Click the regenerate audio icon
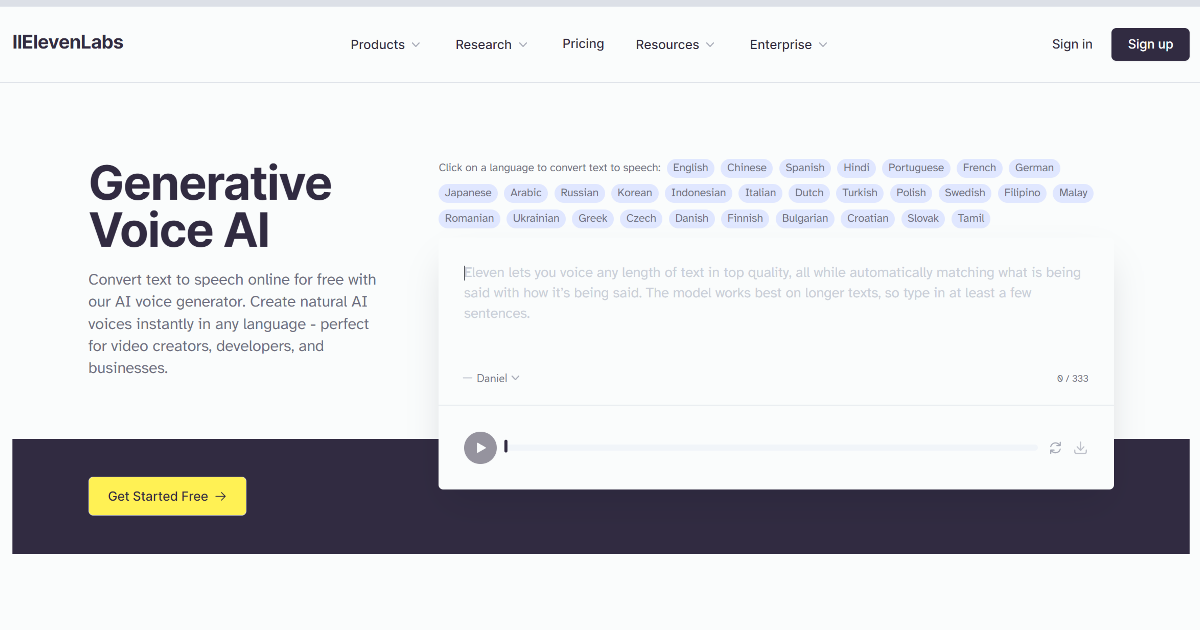 1055,448
